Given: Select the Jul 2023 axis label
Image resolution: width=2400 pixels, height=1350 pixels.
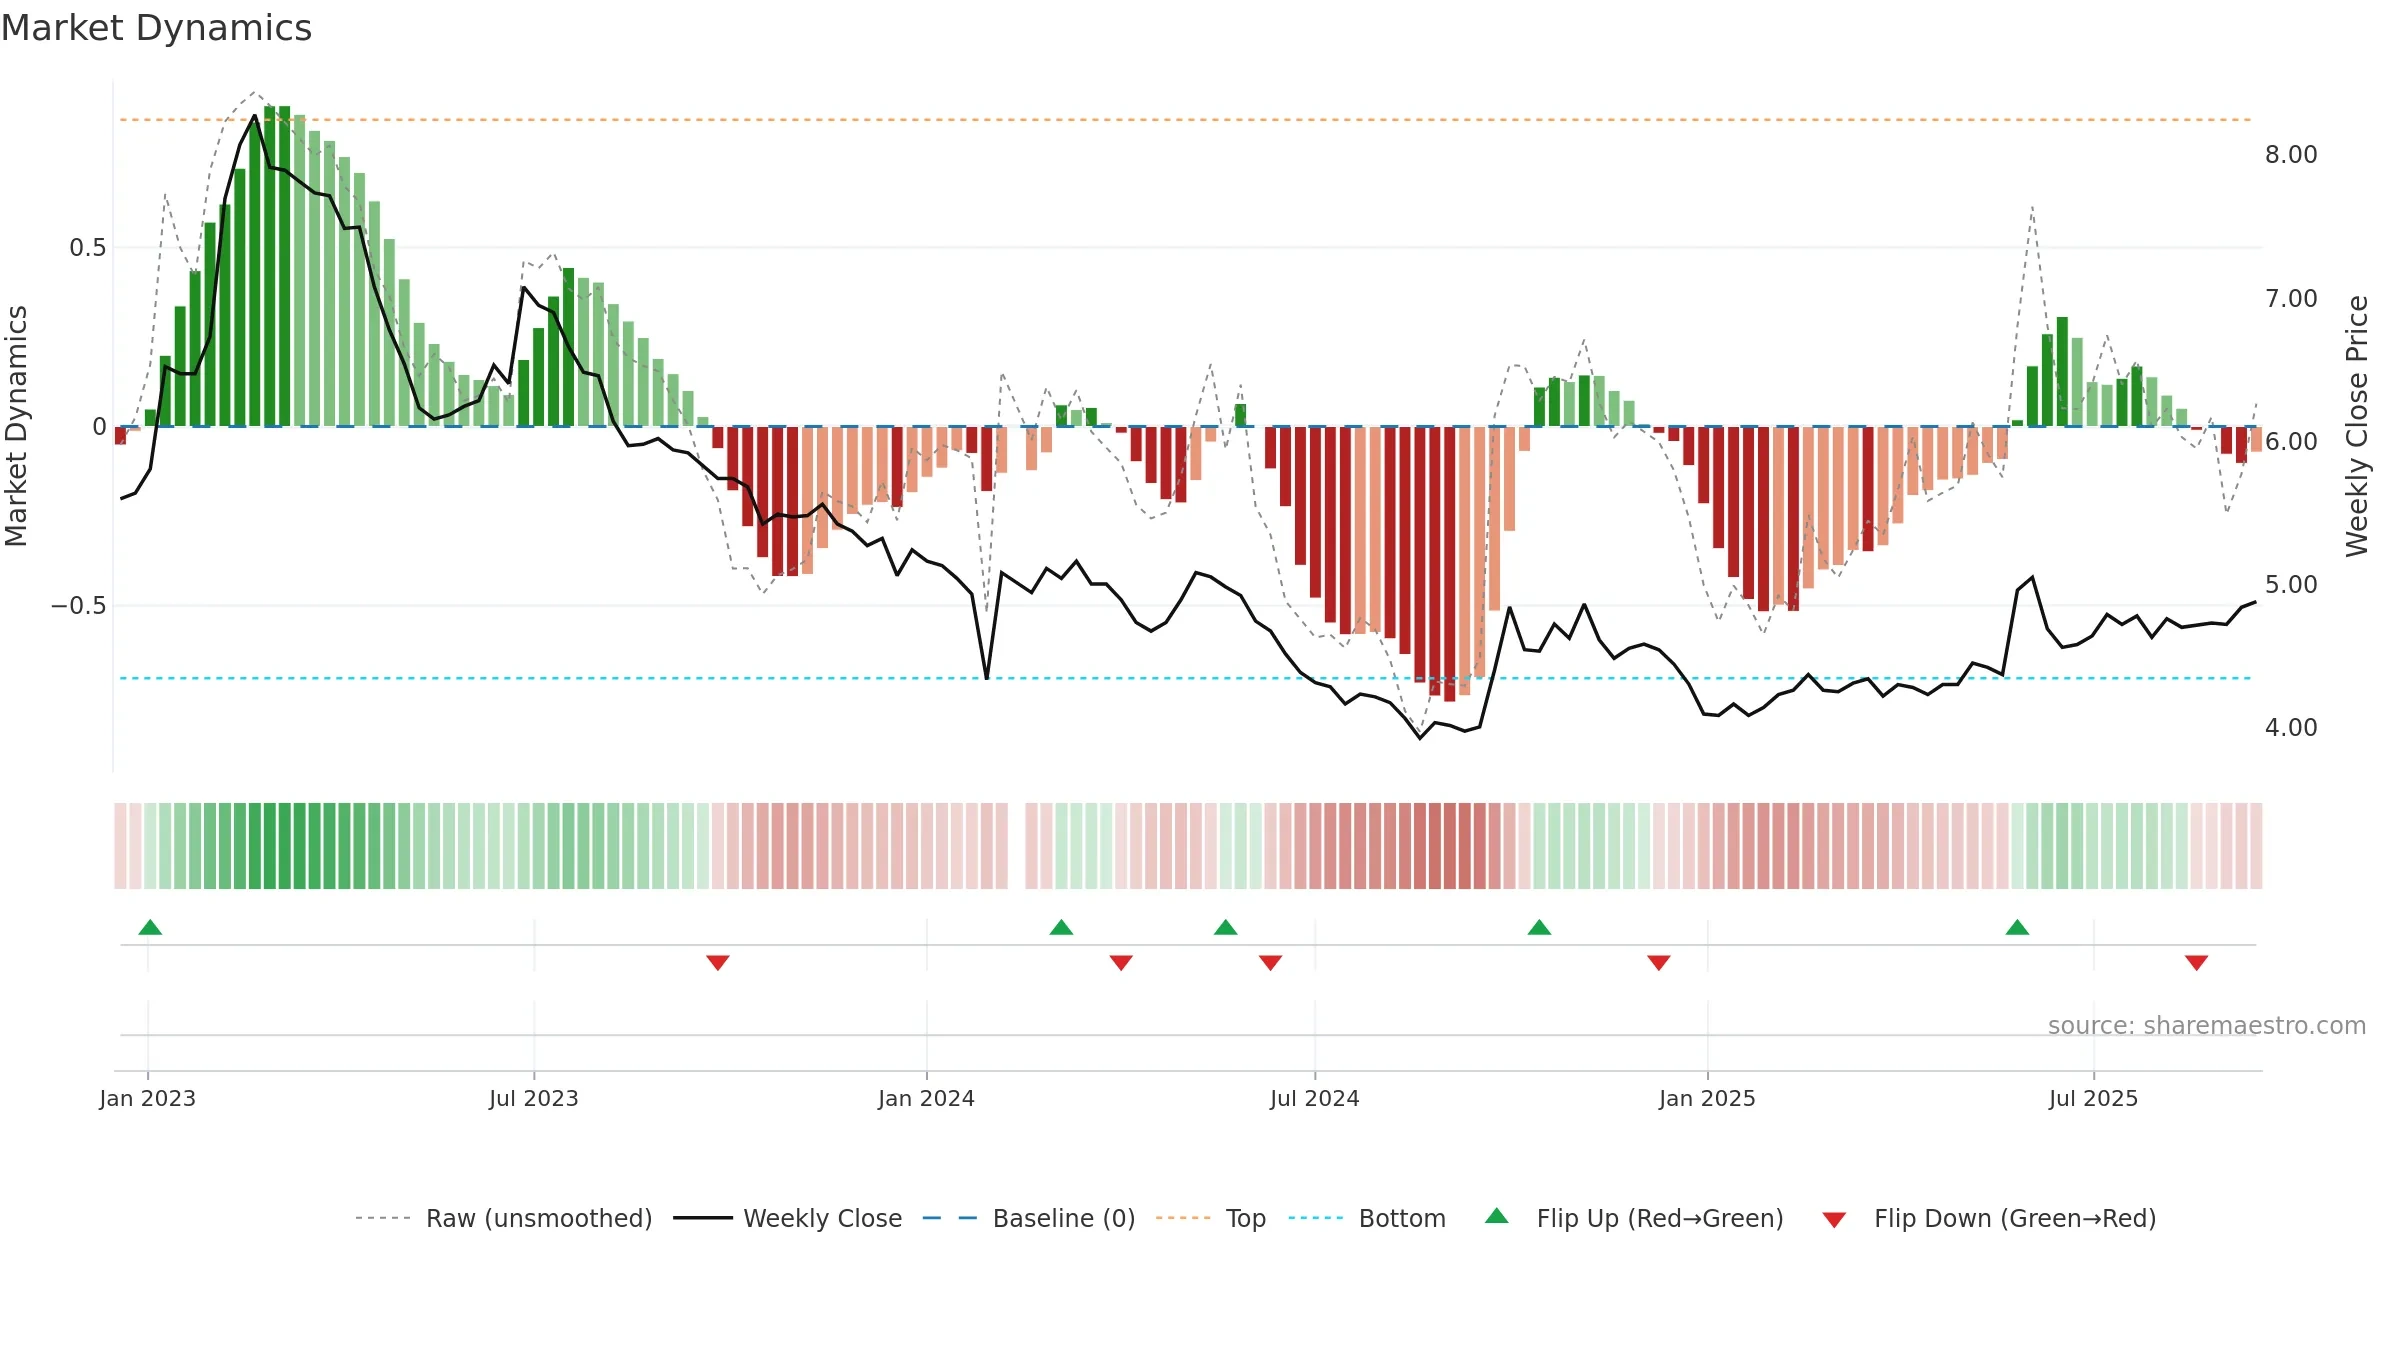Looking at the screenshot, I should (534, 1098).
